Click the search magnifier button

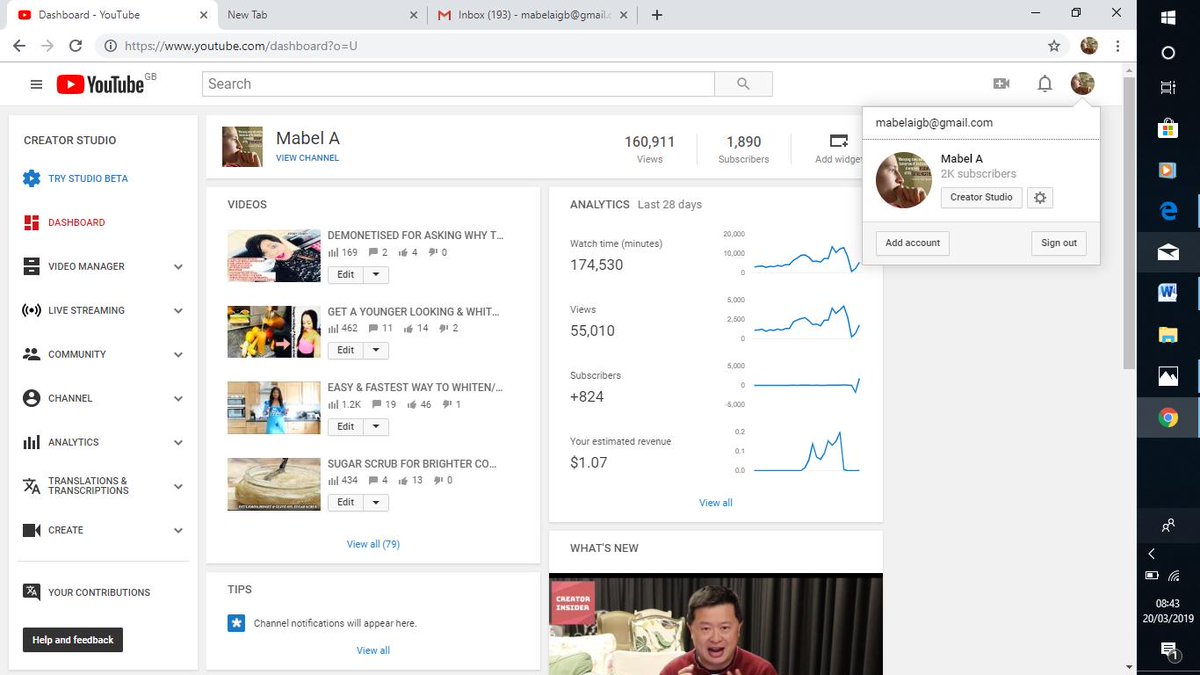pos(742,84)
